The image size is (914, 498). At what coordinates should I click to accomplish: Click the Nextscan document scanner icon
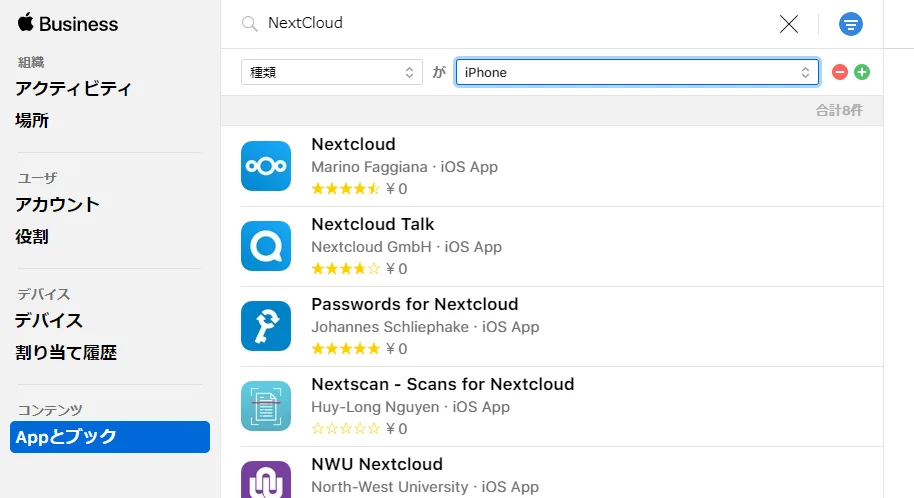pyautogui.click(x=266, y=406)
